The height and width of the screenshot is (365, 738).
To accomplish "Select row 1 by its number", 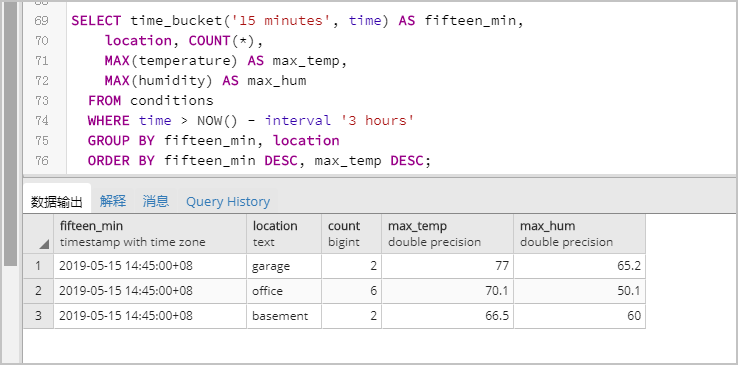I will [x=39, y=266].
